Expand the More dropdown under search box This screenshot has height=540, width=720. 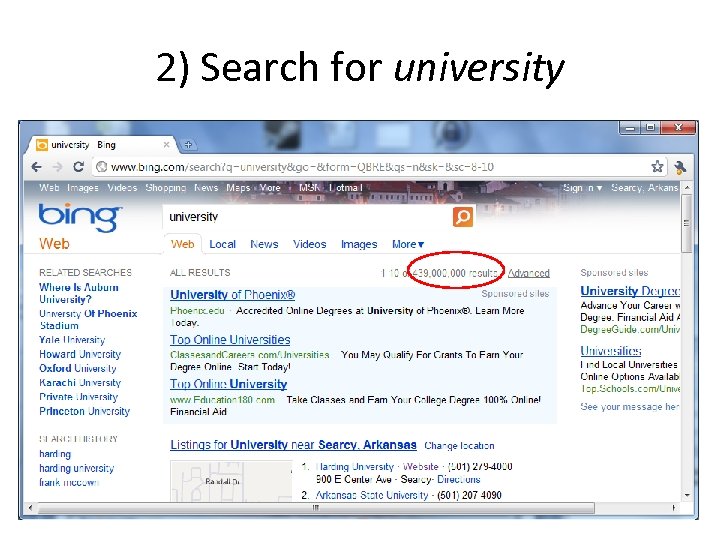(x=408, y=244)
